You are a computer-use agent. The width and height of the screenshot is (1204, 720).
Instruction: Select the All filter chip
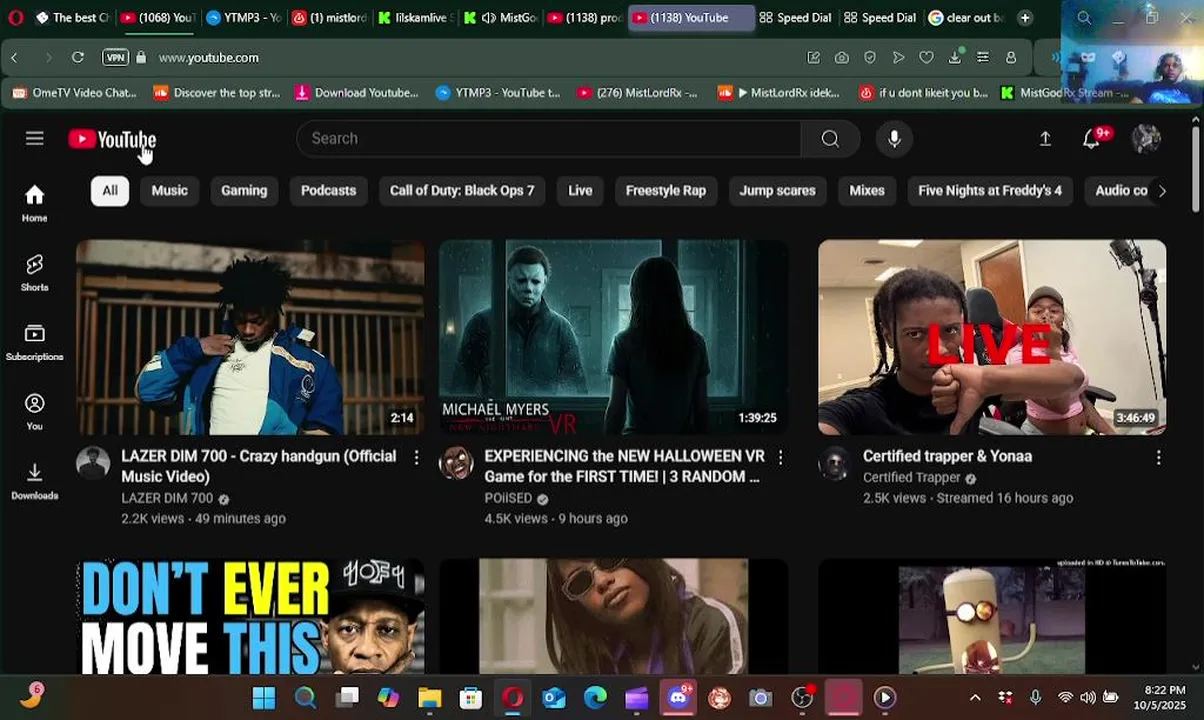click(110, 191)
